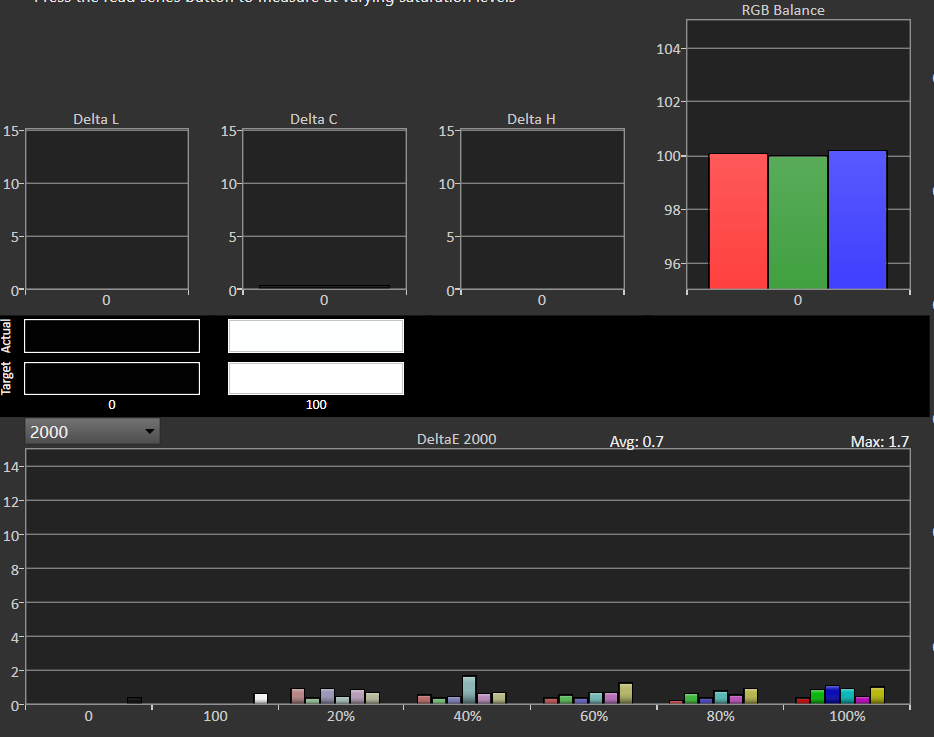Click the 96 value on RGB Balance axis
This screenshot has width=934, height=737.
click(673, 264)
